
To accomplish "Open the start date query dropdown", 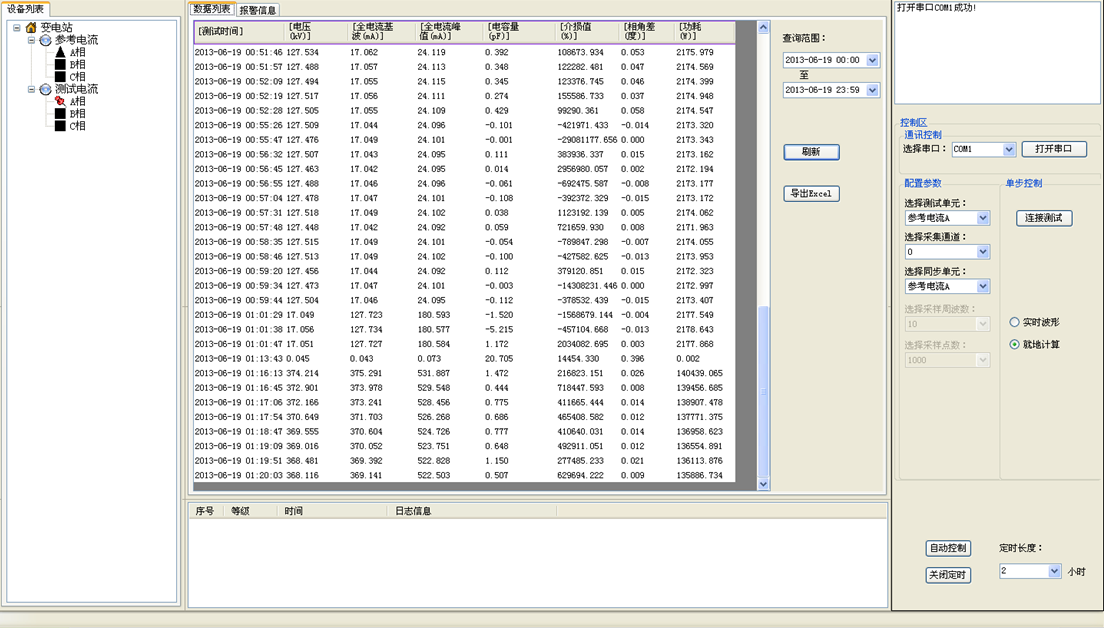I will [872, 60].
